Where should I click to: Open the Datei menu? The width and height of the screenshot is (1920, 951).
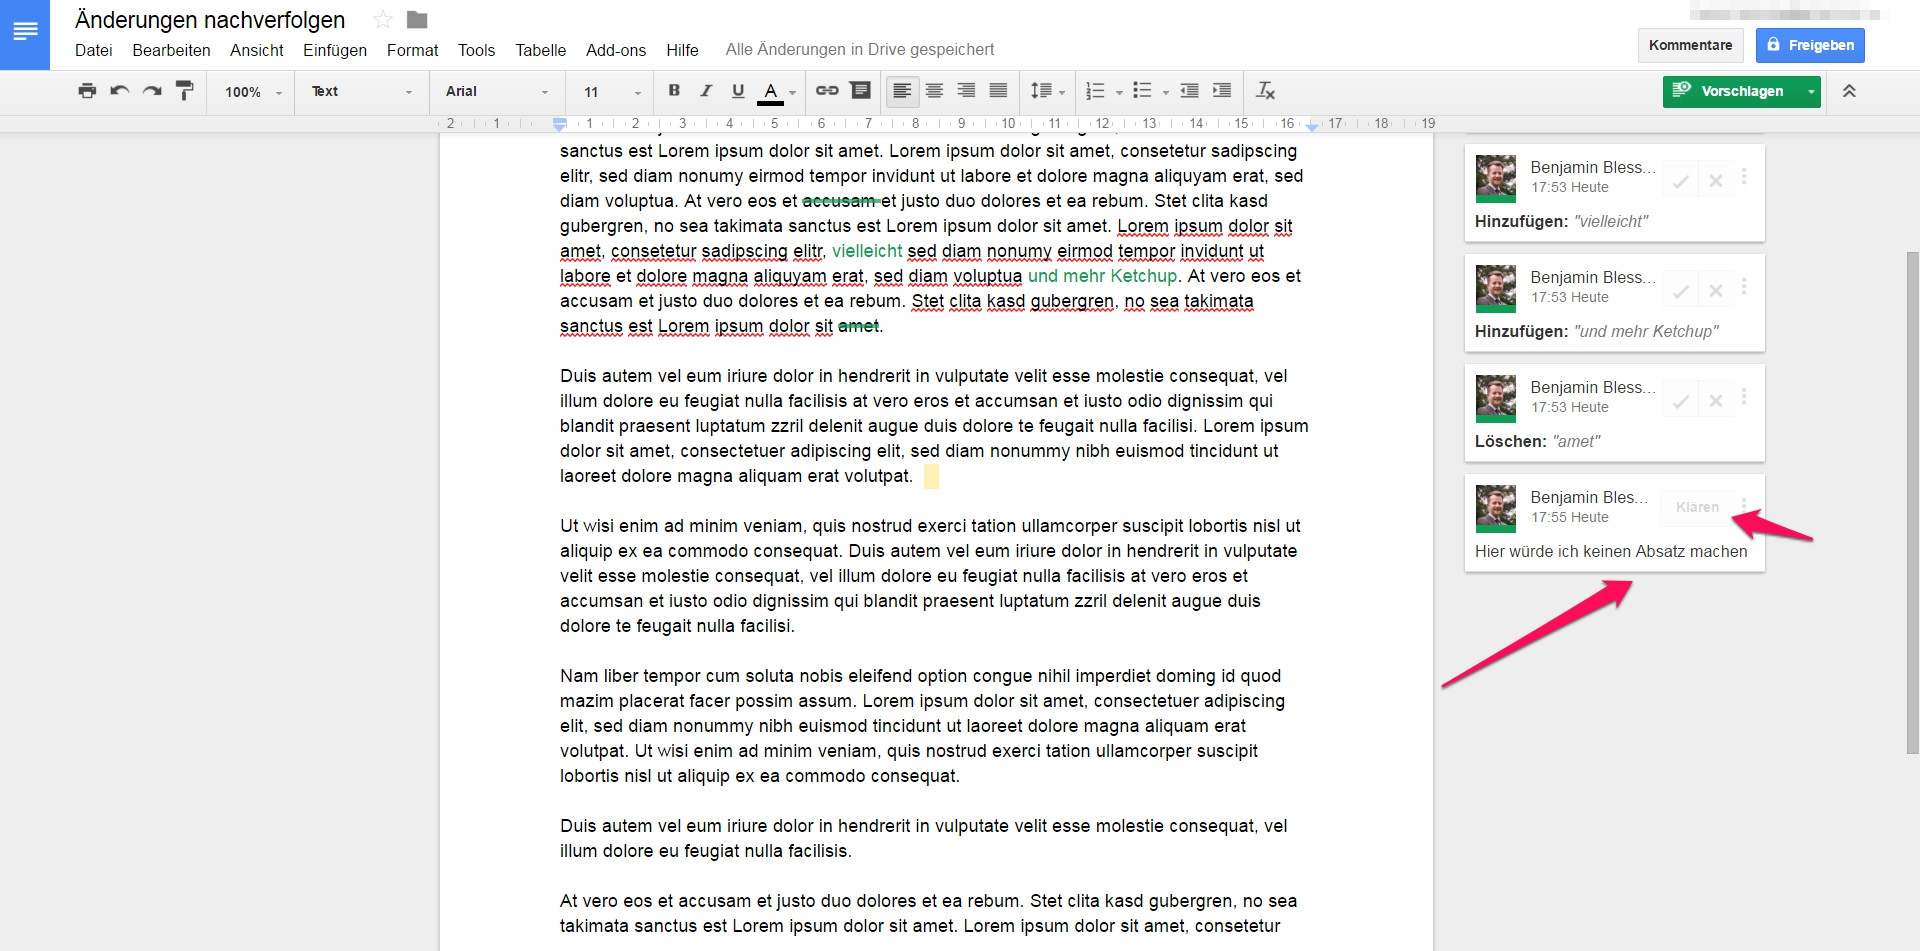(93, 50)
